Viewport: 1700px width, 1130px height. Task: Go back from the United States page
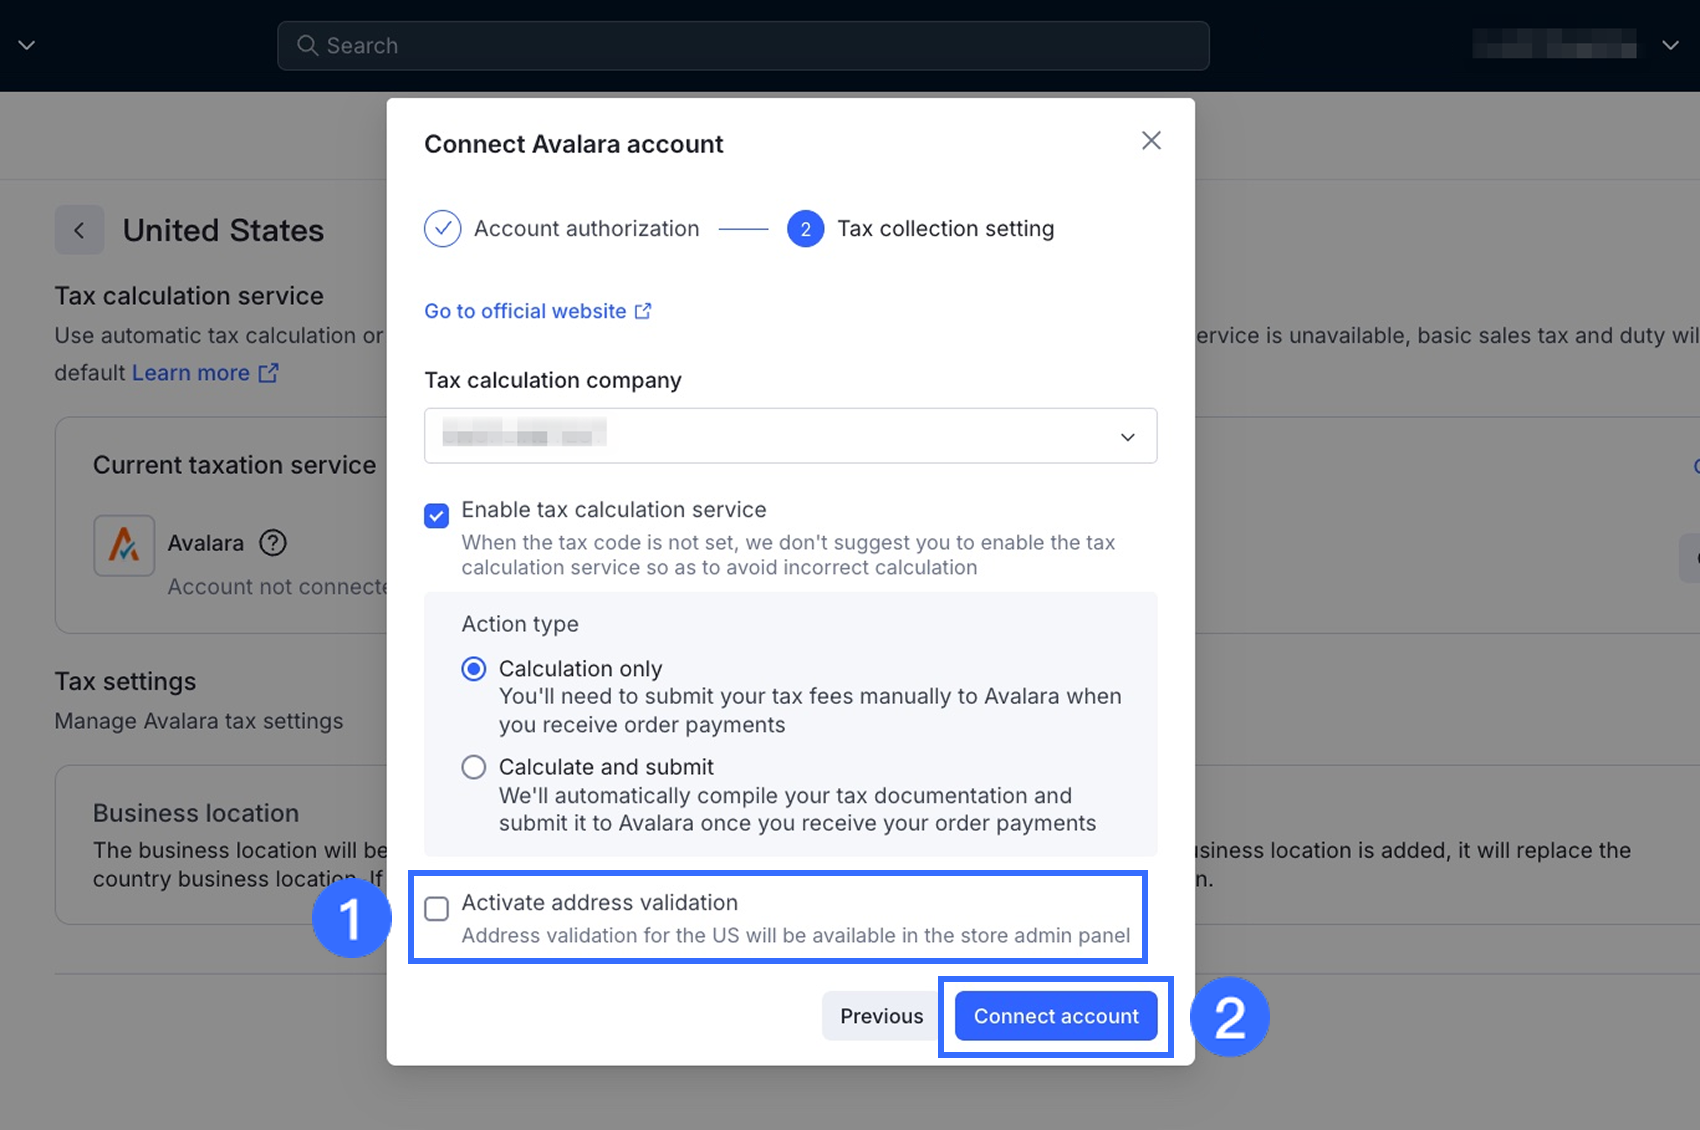pyautogui.click(x=79, y=230)
